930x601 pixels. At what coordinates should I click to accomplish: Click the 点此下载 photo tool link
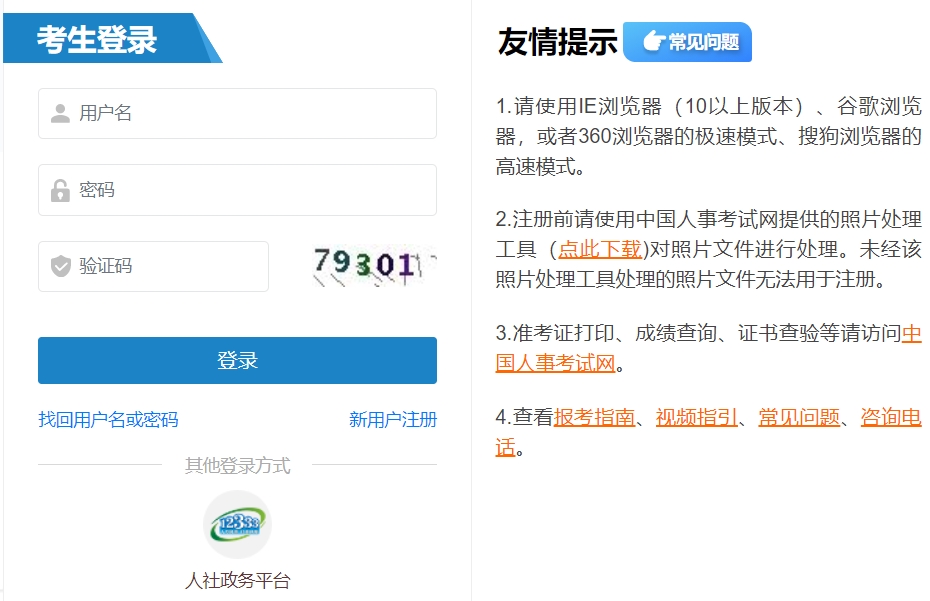click(600, 249)
